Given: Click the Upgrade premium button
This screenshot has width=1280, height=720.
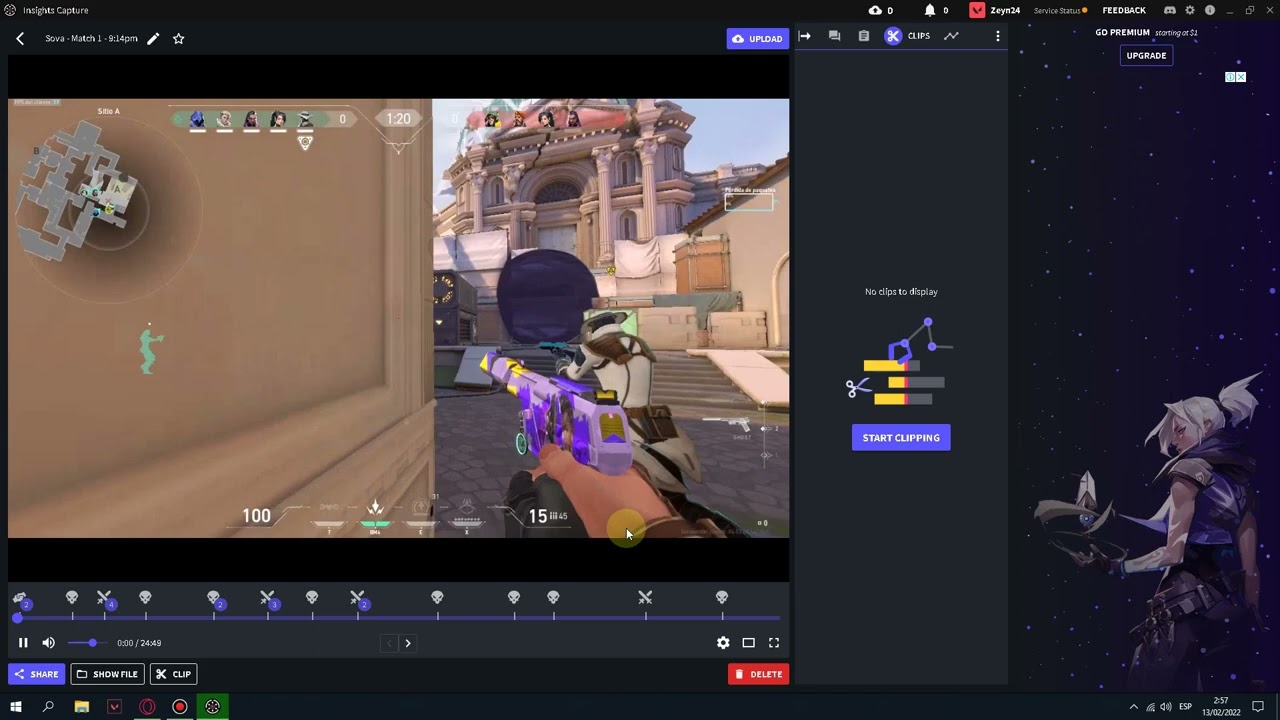Looking at the screenshot, I should (1146, 55).
